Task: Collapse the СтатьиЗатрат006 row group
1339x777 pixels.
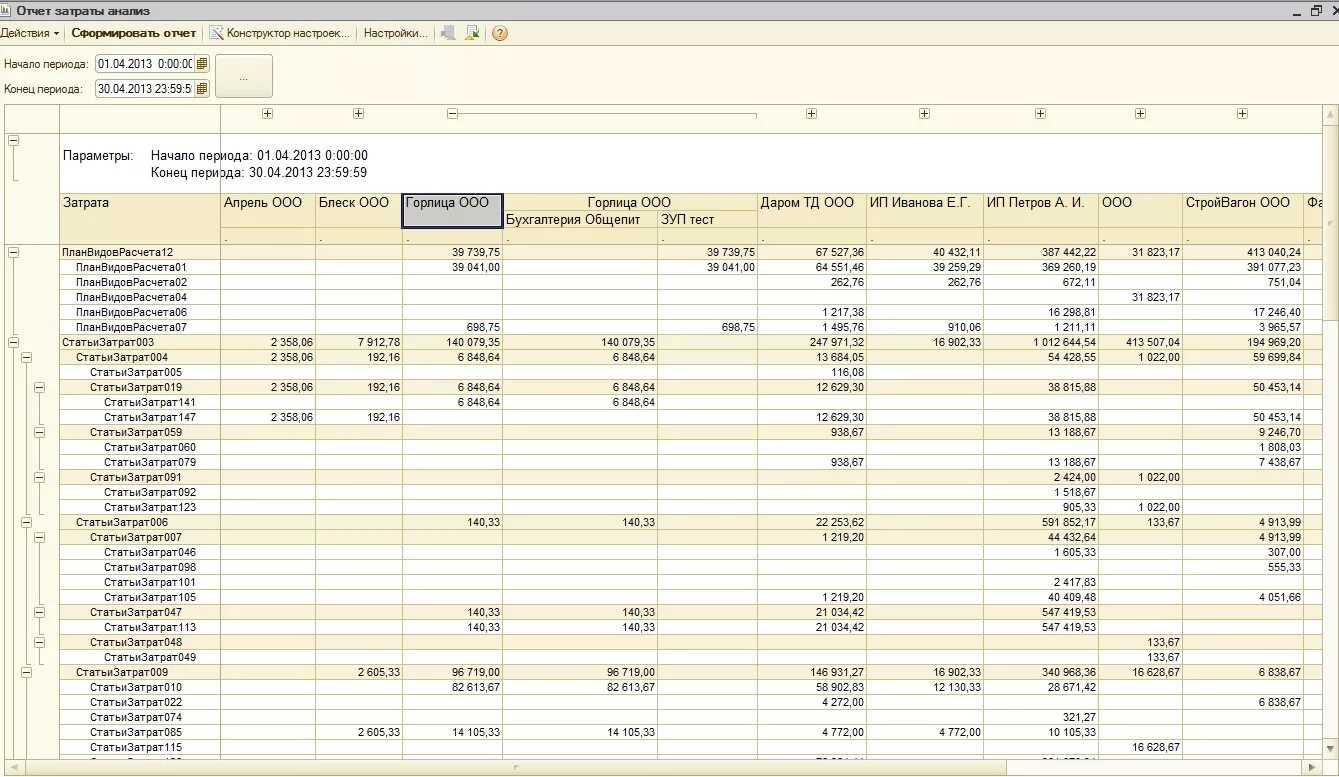Action: coord(27,522)
